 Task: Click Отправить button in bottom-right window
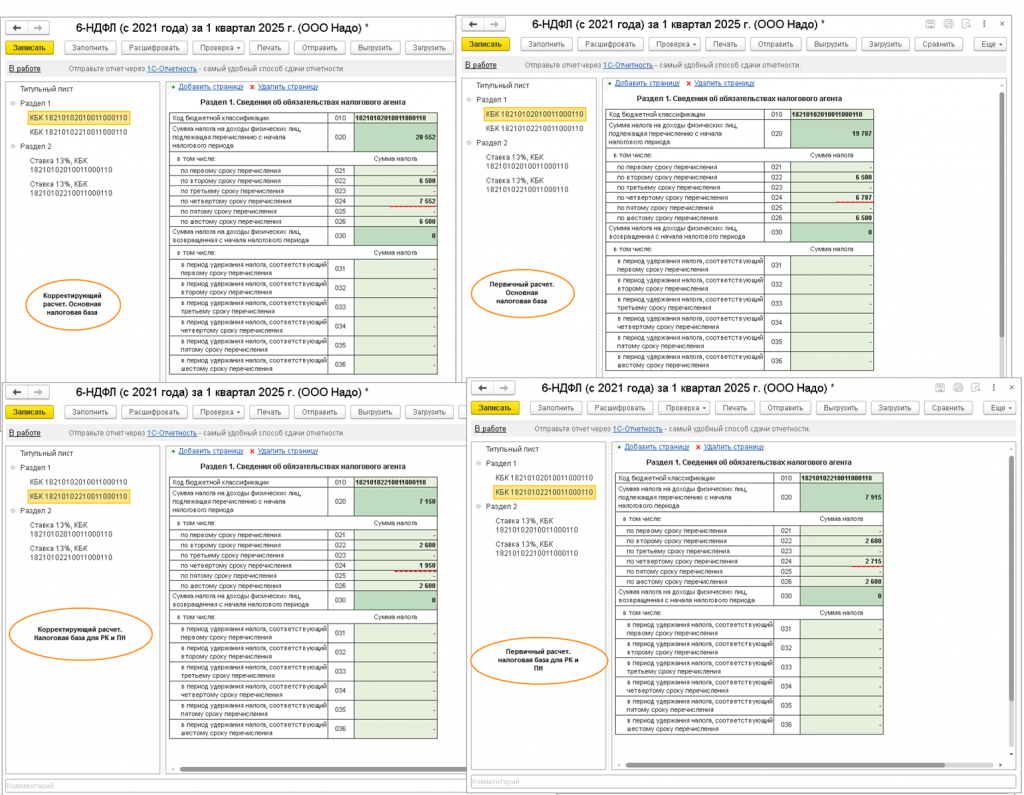click(785, 408)
